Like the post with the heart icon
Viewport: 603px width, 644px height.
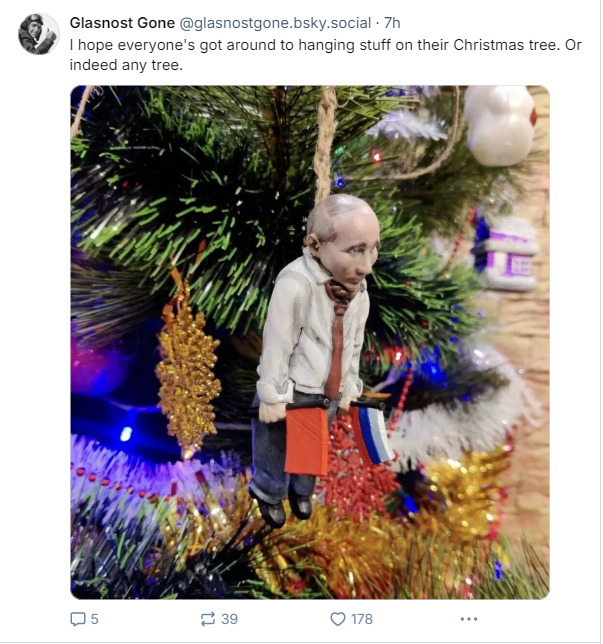[x=338, y=619]
